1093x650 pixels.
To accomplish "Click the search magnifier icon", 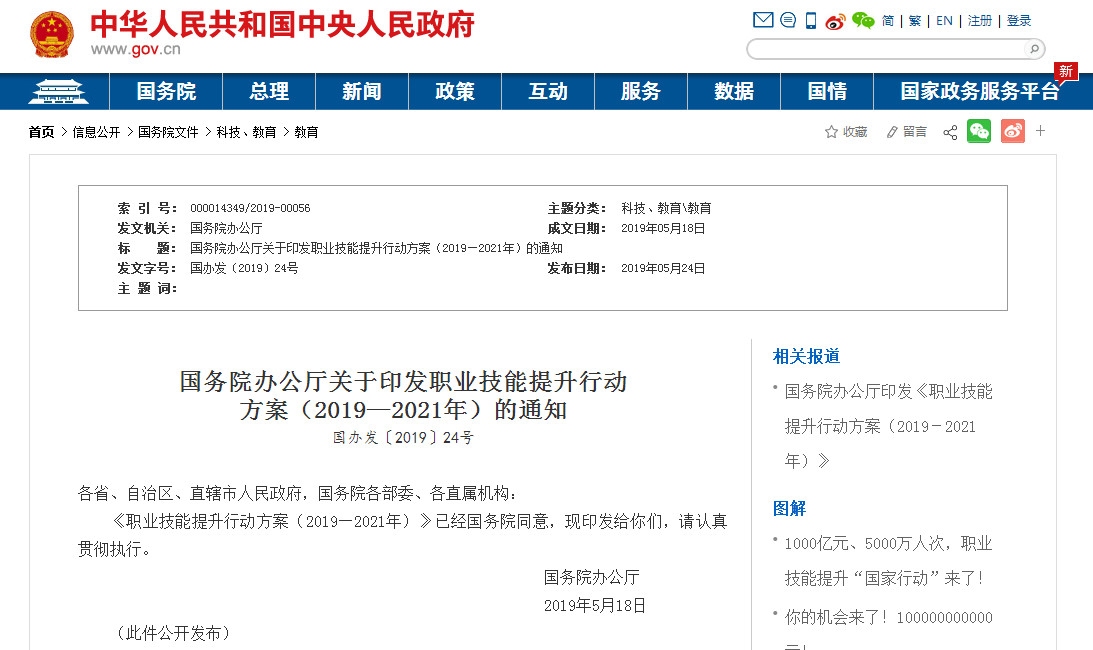I will tap(1034, 49).
